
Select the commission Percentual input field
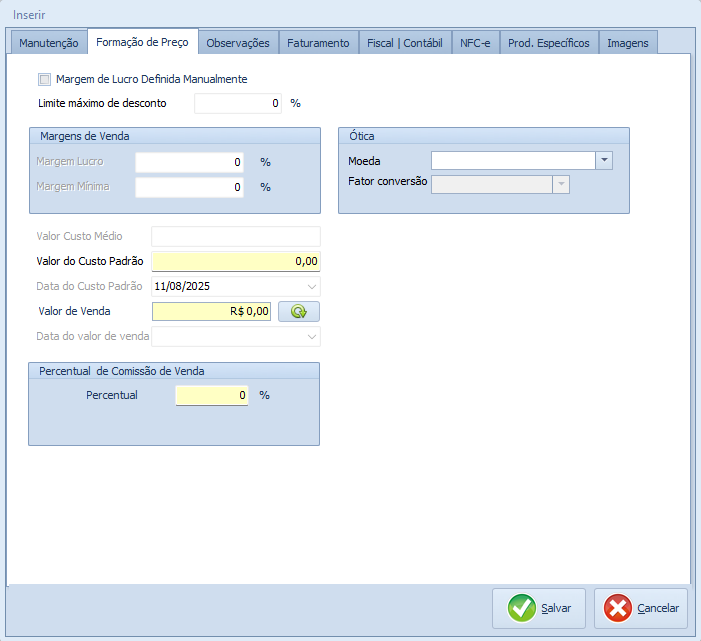211,395
